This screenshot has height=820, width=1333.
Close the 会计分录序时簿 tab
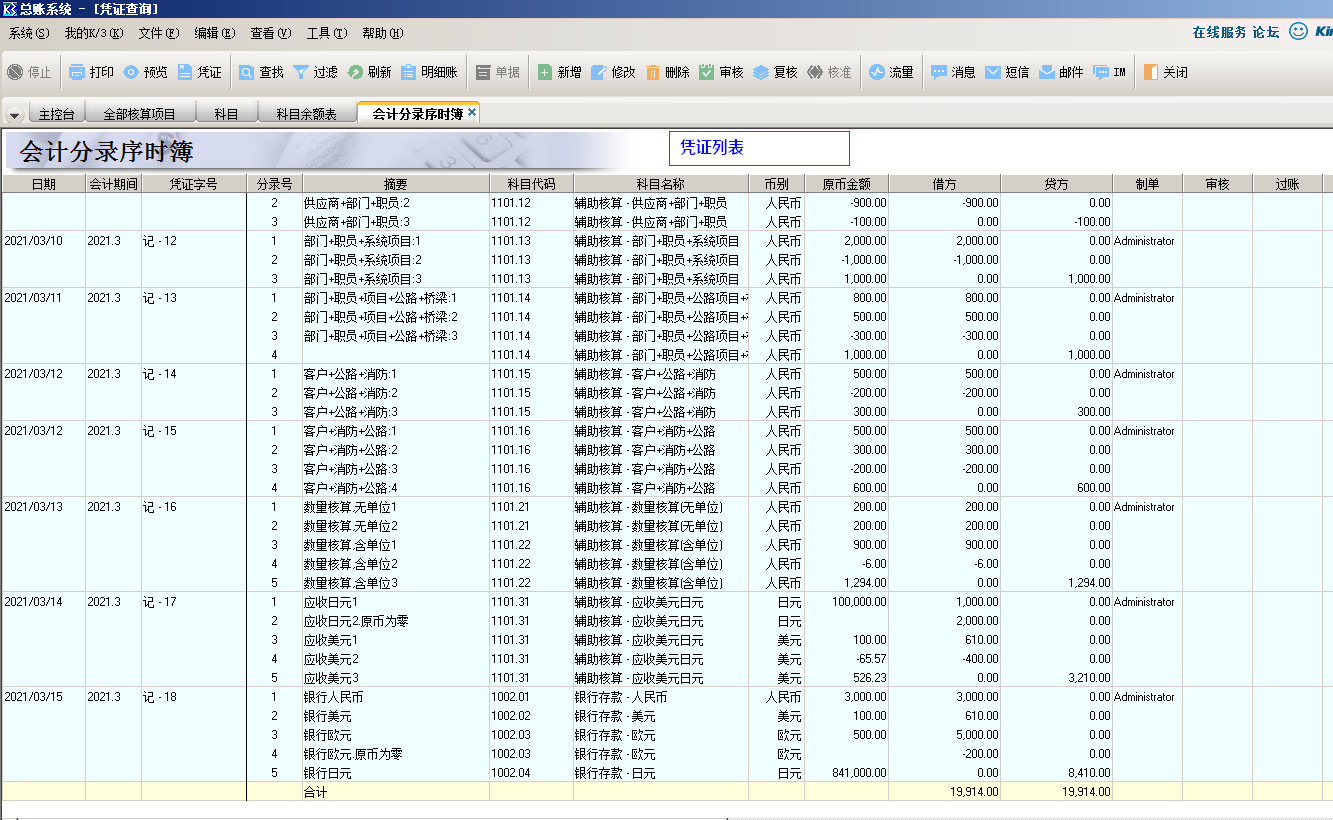point(472,113)
